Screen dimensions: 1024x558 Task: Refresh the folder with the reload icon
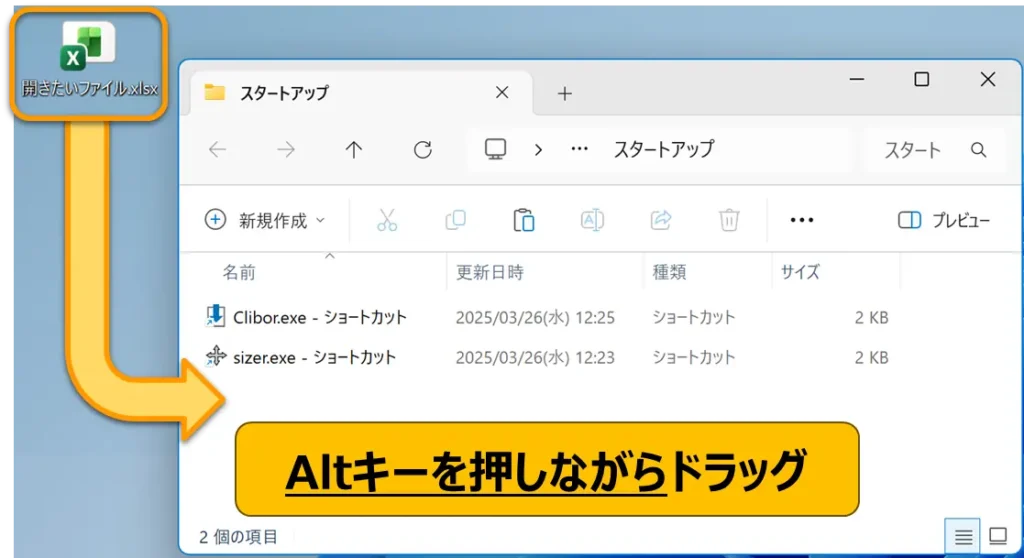[x=422, y=150]
